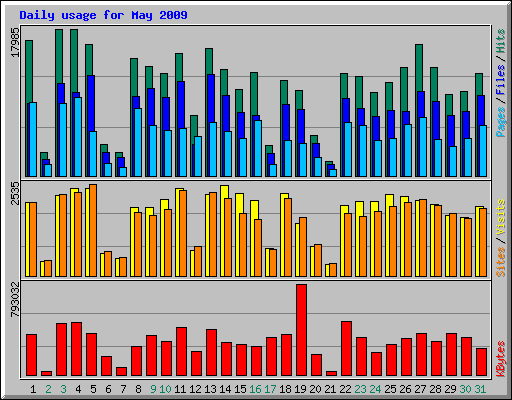Select day 20 on the x-axis
The width and height of the screenshot is (512, 400).
315,389
